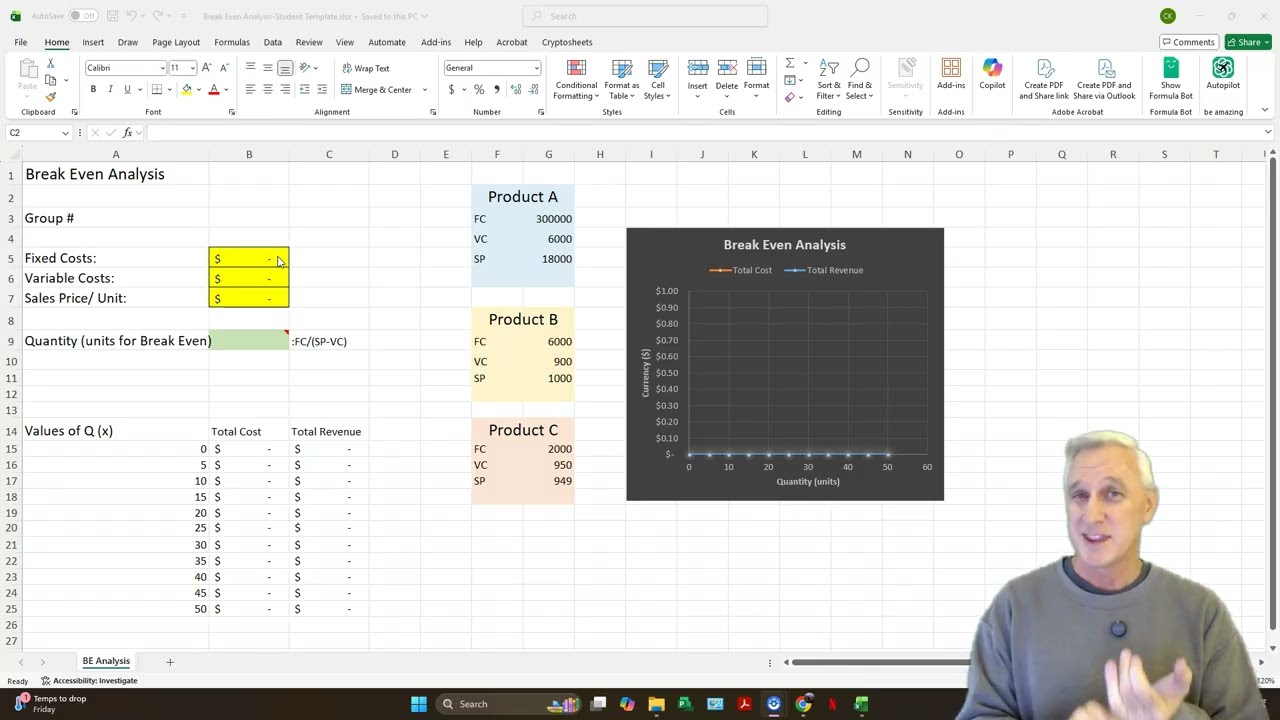Click the Cut scissors icon
1280x720 pixels.
[51, 65]
